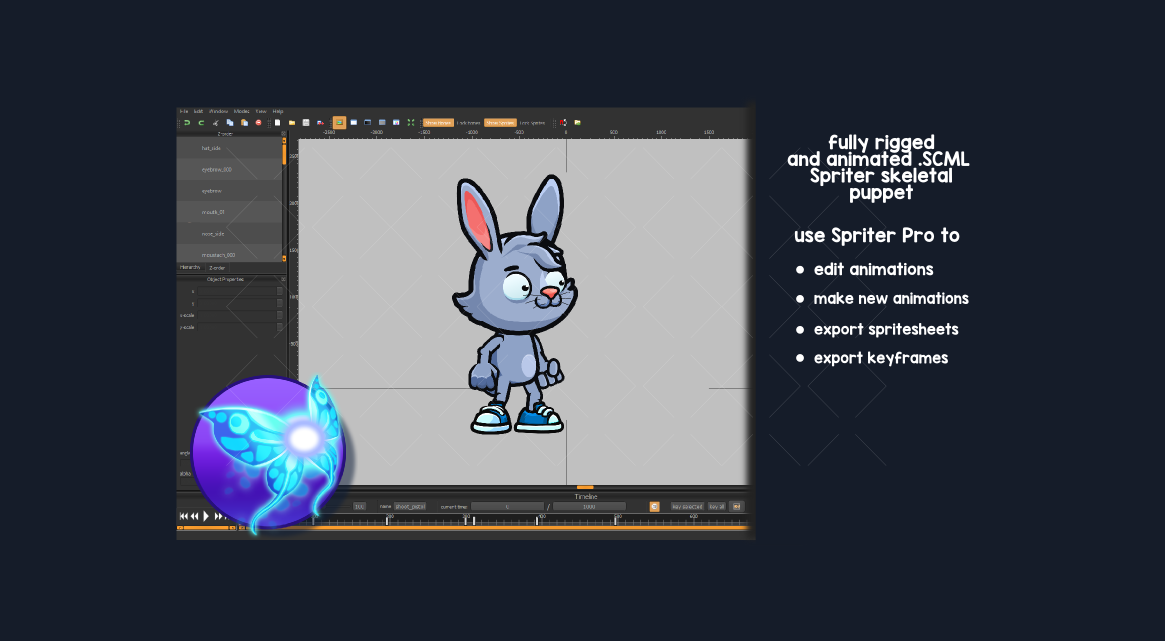Click the orange loop toggle icon on the timeline
1165x641 pixels.
[655, 507]
